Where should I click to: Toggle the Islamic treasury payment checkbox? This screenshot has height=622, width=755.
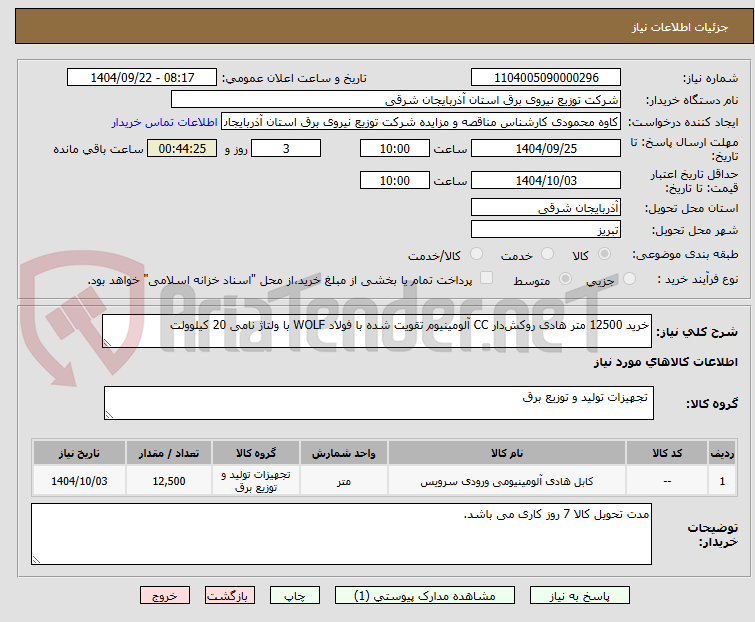487,278
